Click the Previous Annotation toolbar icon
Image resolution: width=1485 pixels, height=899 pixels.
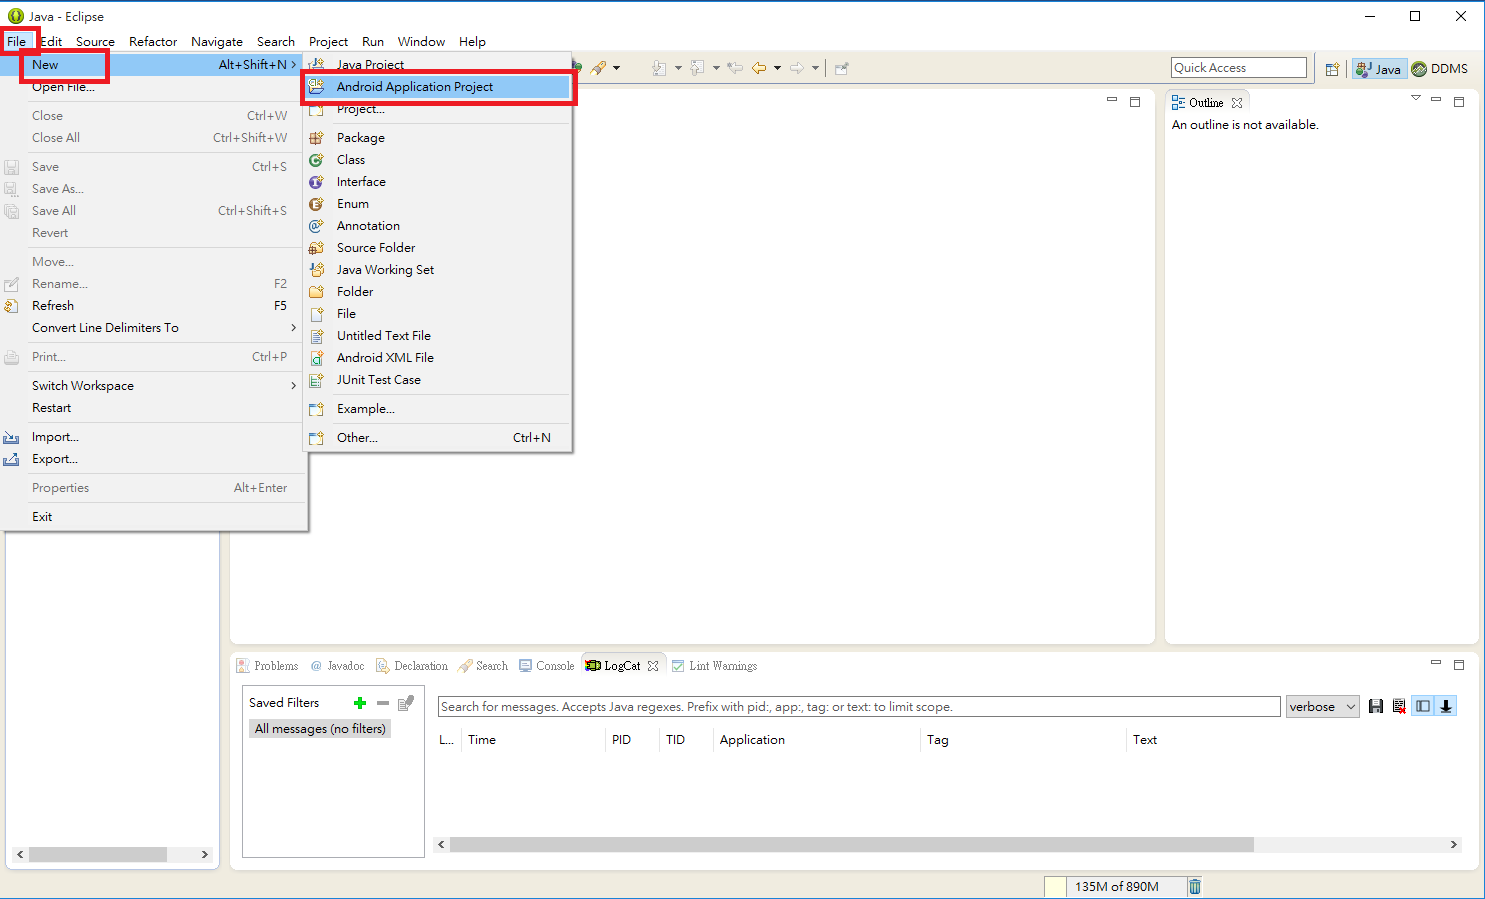[x=697, y=68]
